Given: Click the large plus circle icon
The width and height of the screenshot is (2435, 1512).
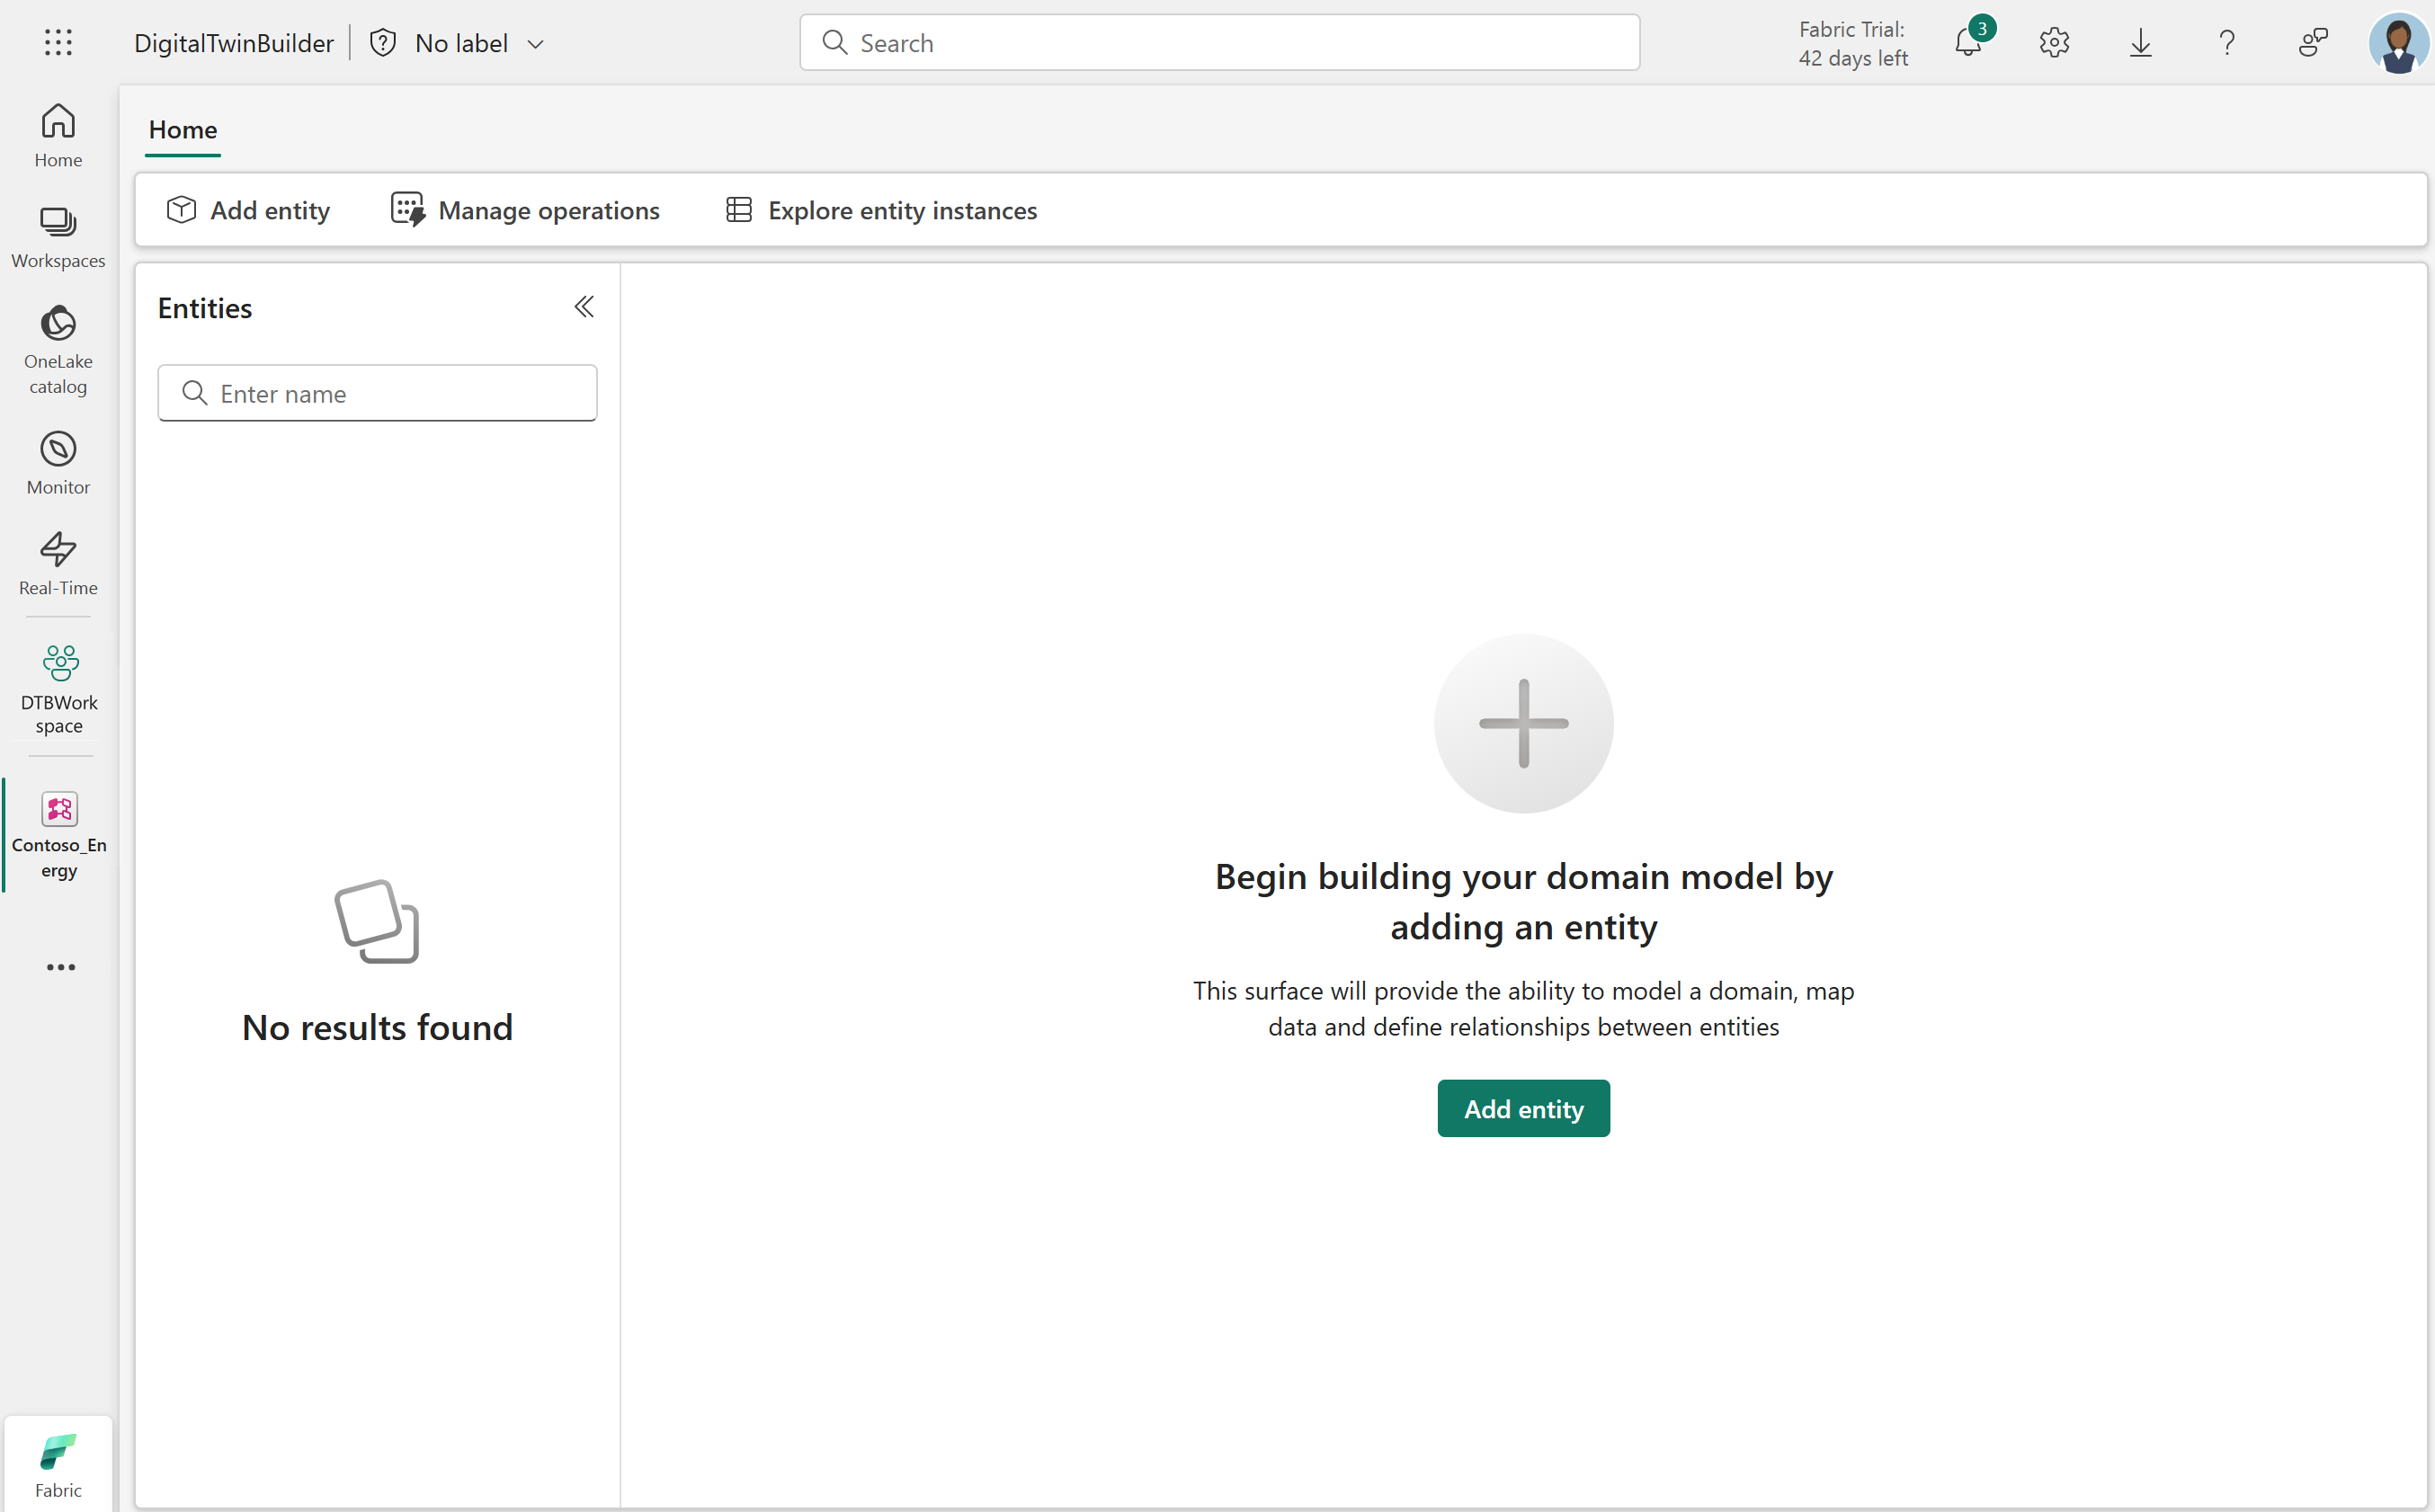Looking at the screenshot, I should [1523, 723].
